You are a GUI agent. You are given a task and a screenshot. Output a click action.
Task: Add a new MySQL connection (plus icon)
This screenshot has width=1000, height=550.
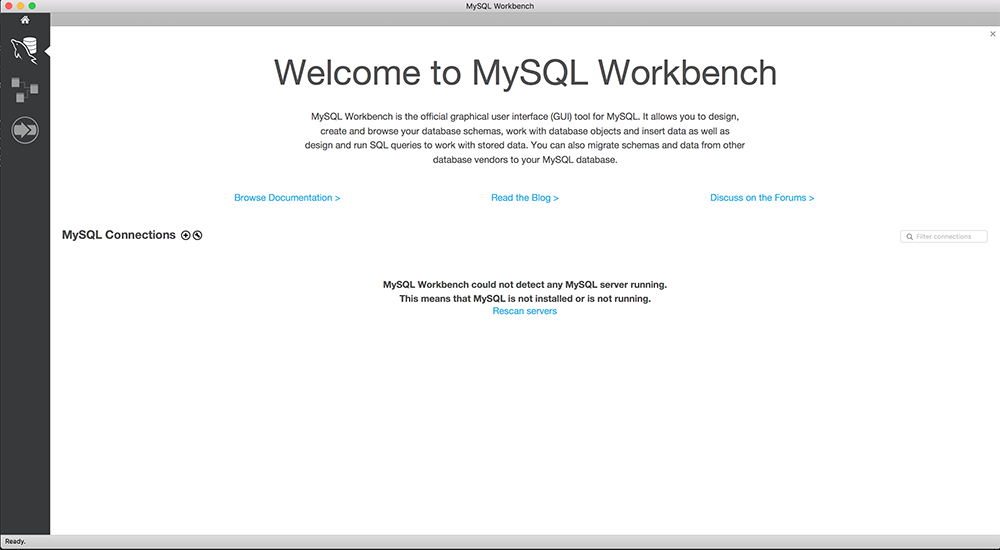point(186,235)
